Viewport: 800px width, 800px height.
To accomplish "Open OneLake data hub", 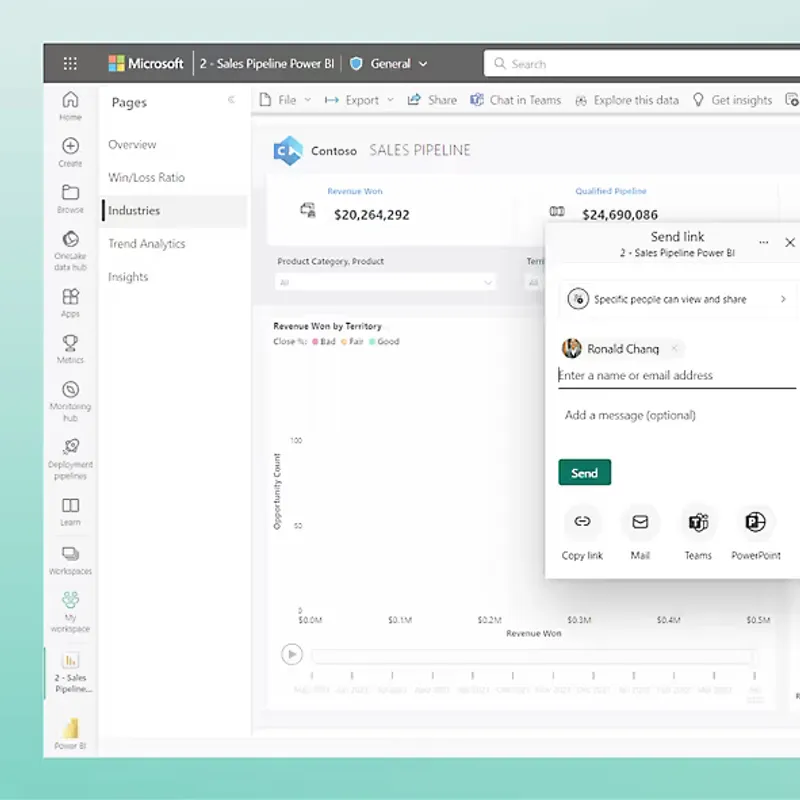I will point(70,251).
